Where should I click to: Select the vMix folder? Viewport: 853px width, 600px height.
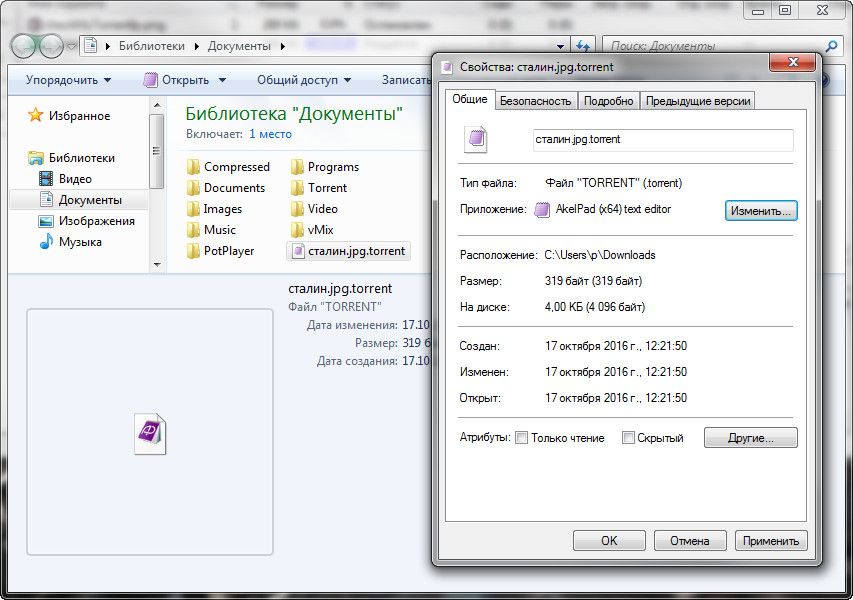point(312,230)
